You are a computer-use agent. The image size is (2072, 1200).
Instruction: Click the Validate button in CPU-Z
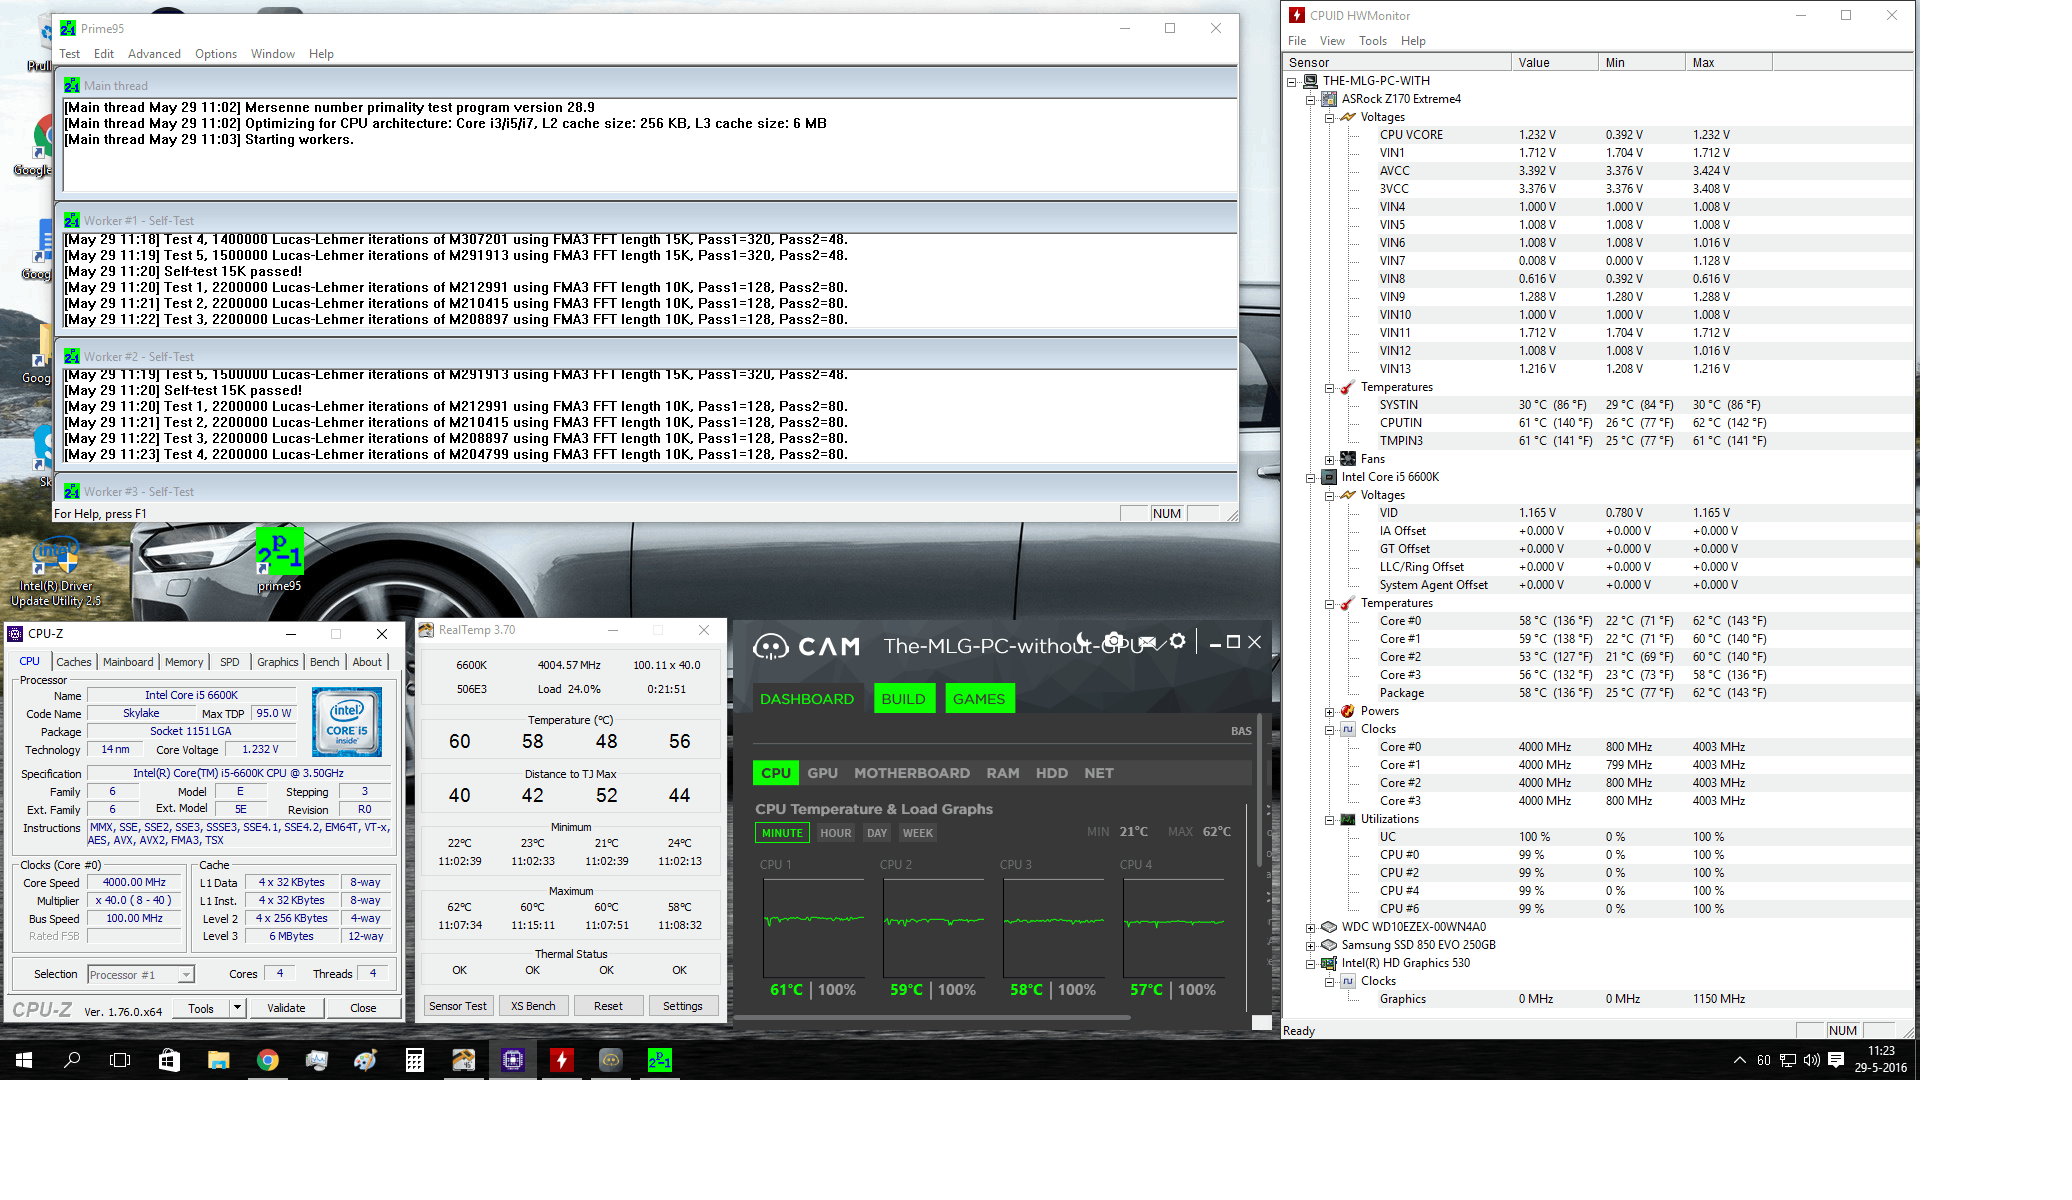coord(286,1008)
